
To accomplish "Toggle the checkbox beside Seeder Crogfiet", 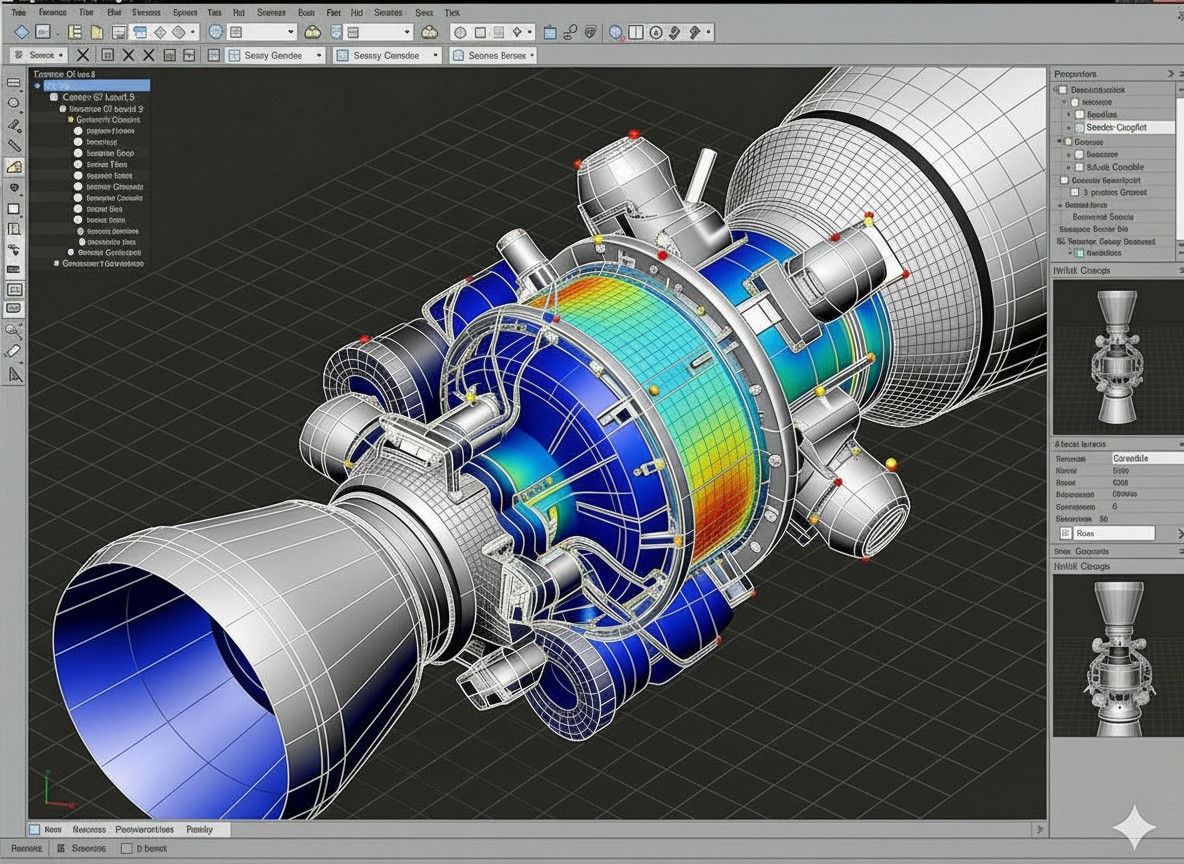I will [x=1080, y=128].
